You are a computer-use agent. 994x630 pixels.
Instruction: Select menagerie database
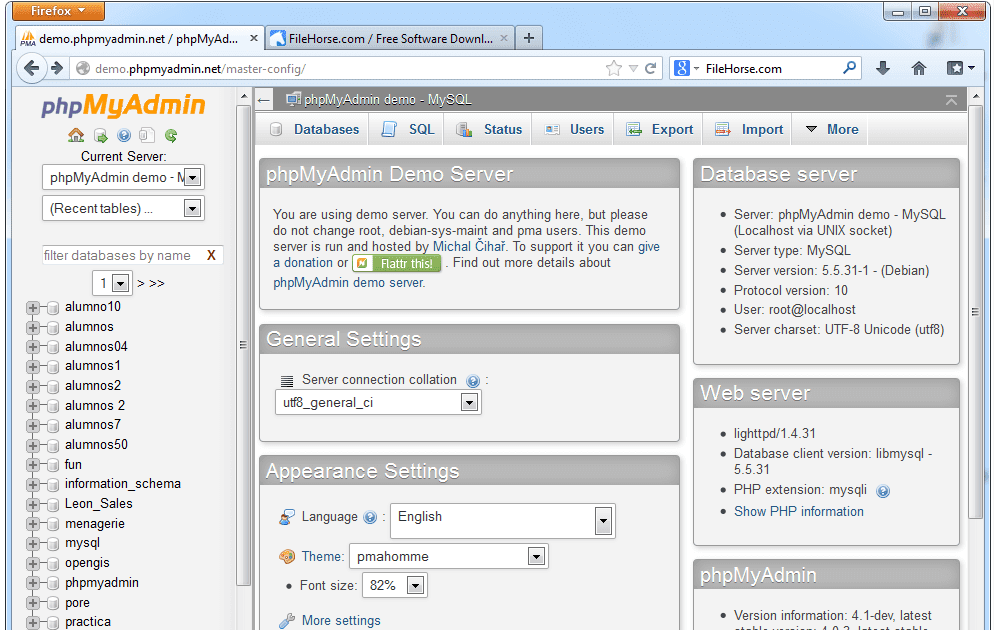(x=94, y=524)
